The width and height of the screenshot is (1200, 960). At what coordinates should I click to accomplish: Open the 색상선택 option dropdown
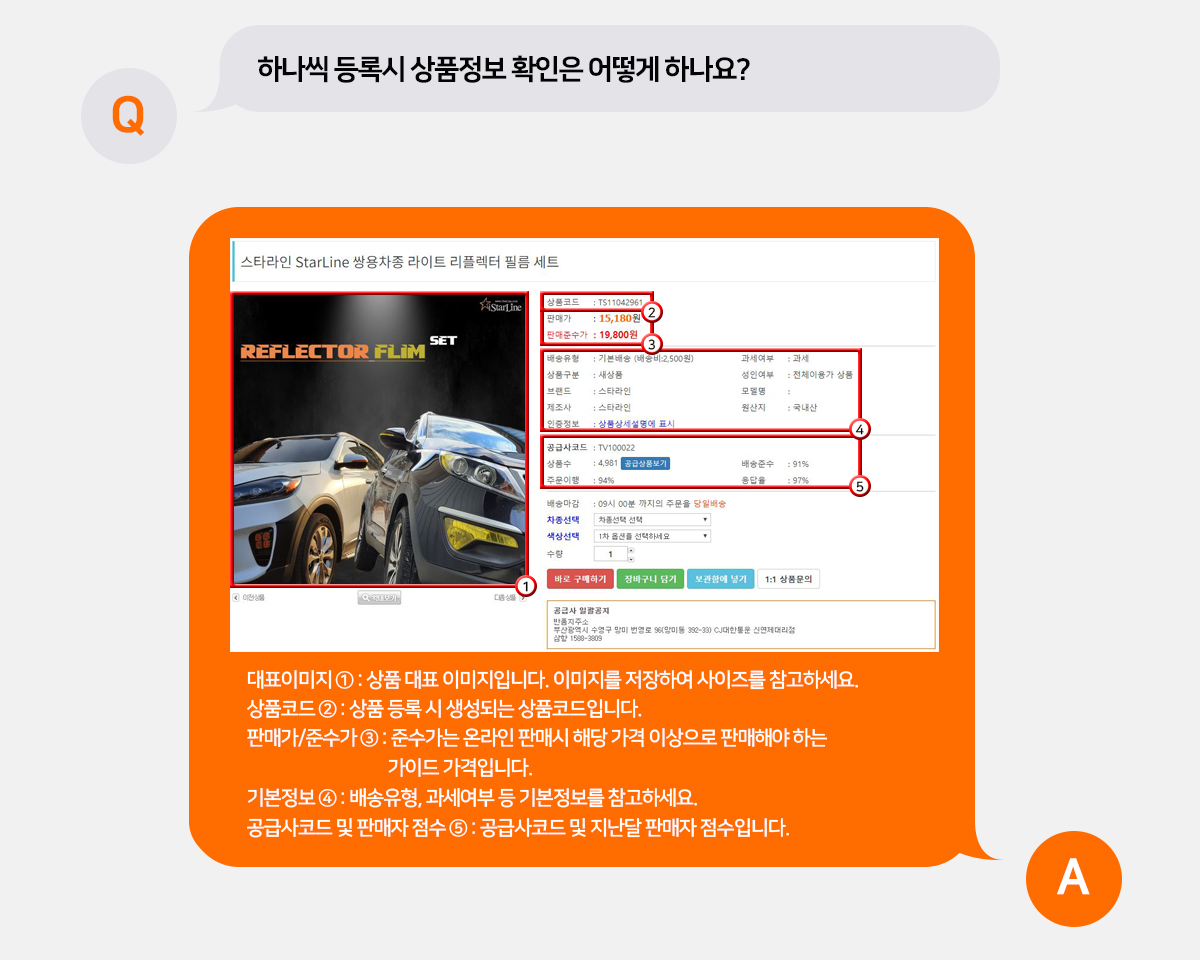click(652, 536)
